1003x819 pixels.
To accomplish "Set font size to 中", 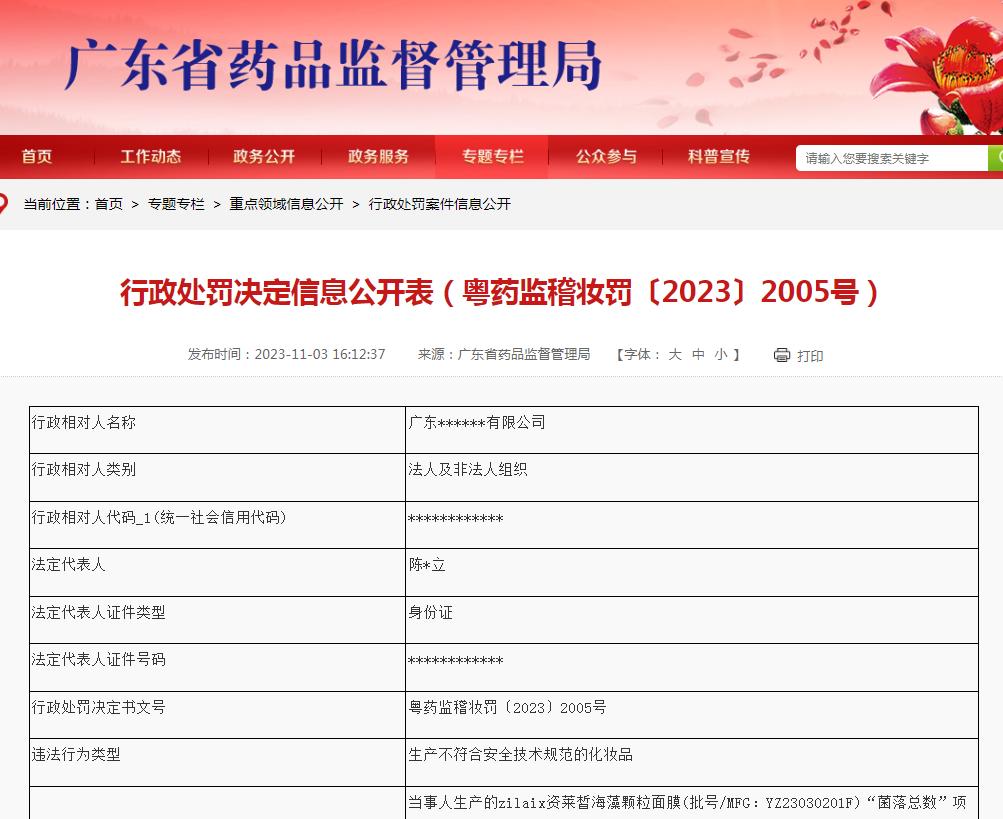I will (699, 354).
